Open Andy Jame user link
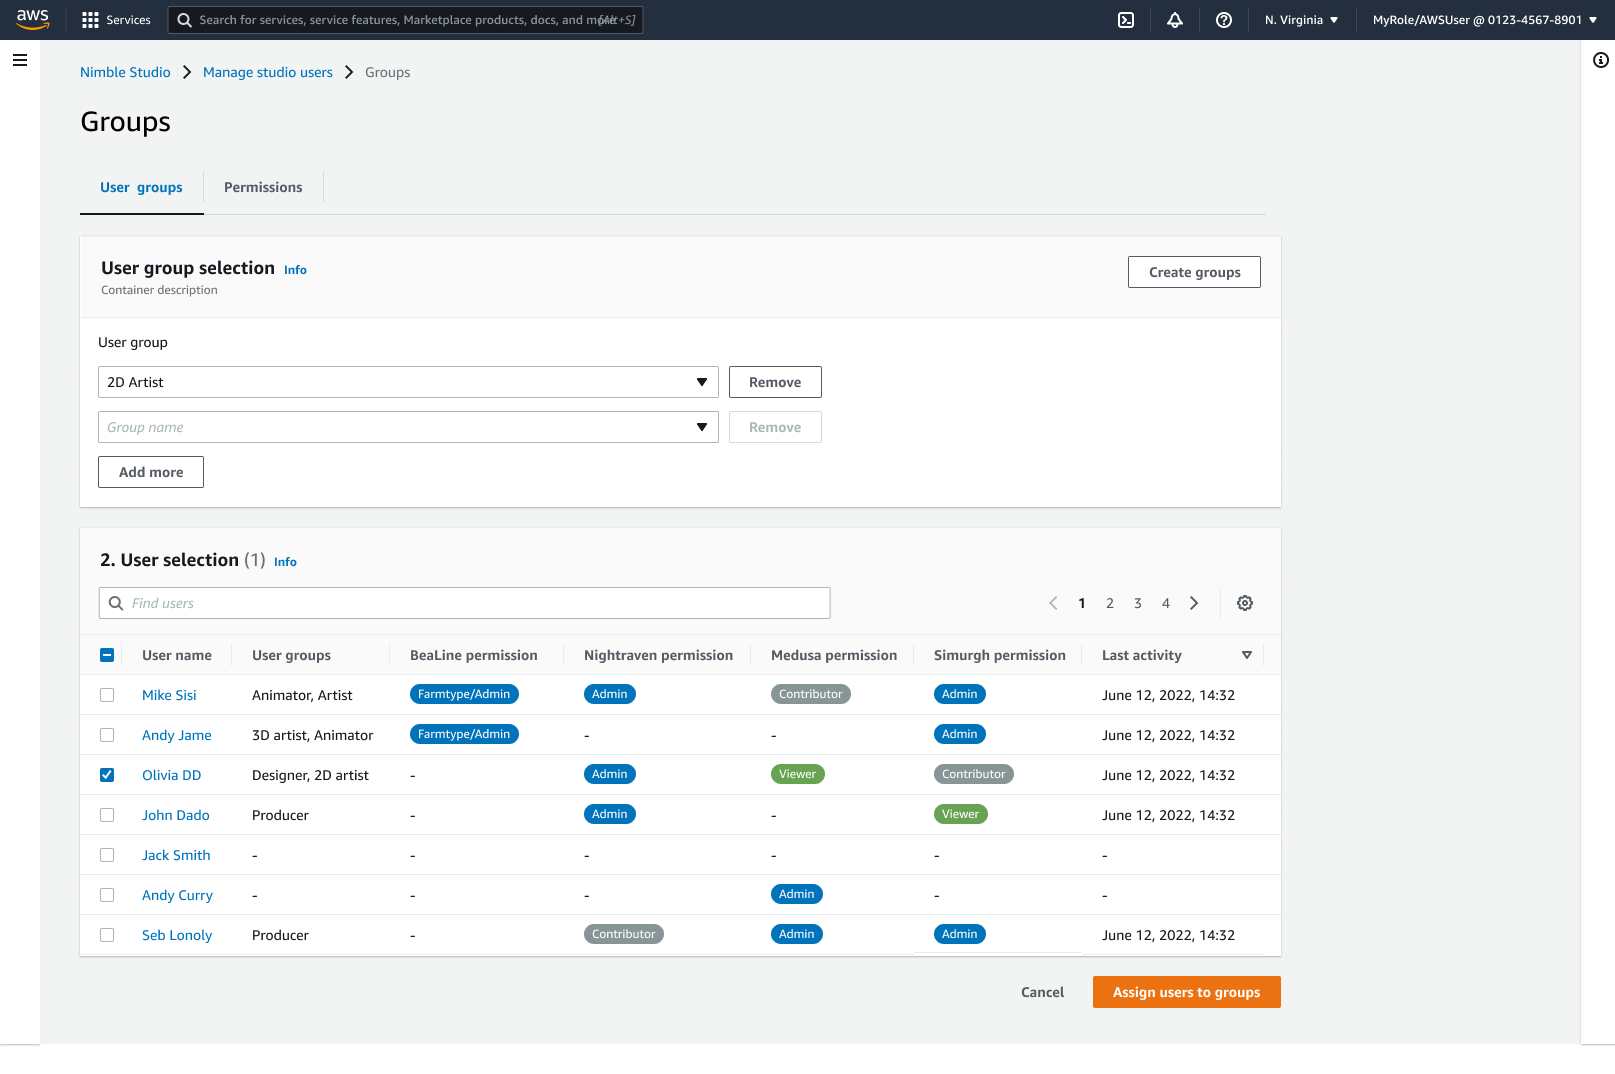Screen dimensions: 1615x1074 177,735
